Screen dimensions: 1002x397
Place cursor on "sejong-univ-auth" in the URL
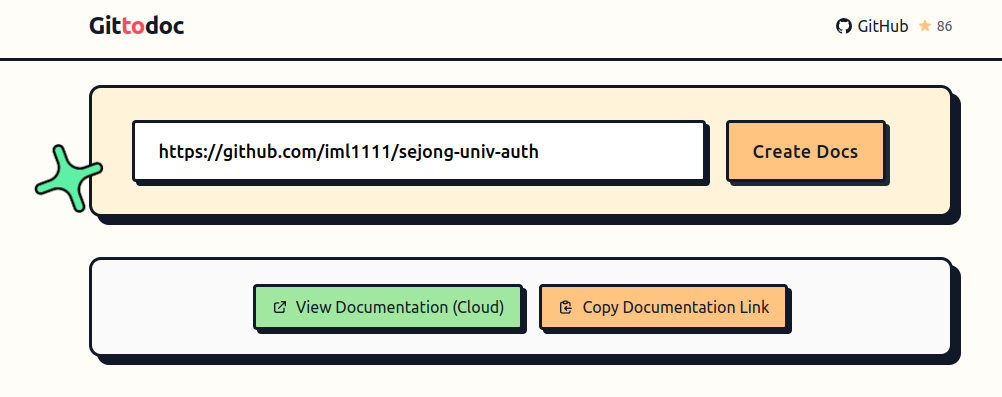pyautogui.click(x=472, y=152)
